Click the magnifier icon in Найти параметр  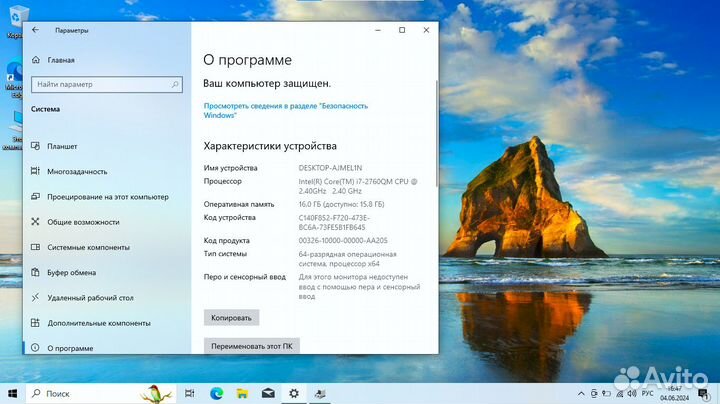coord(175,84)
